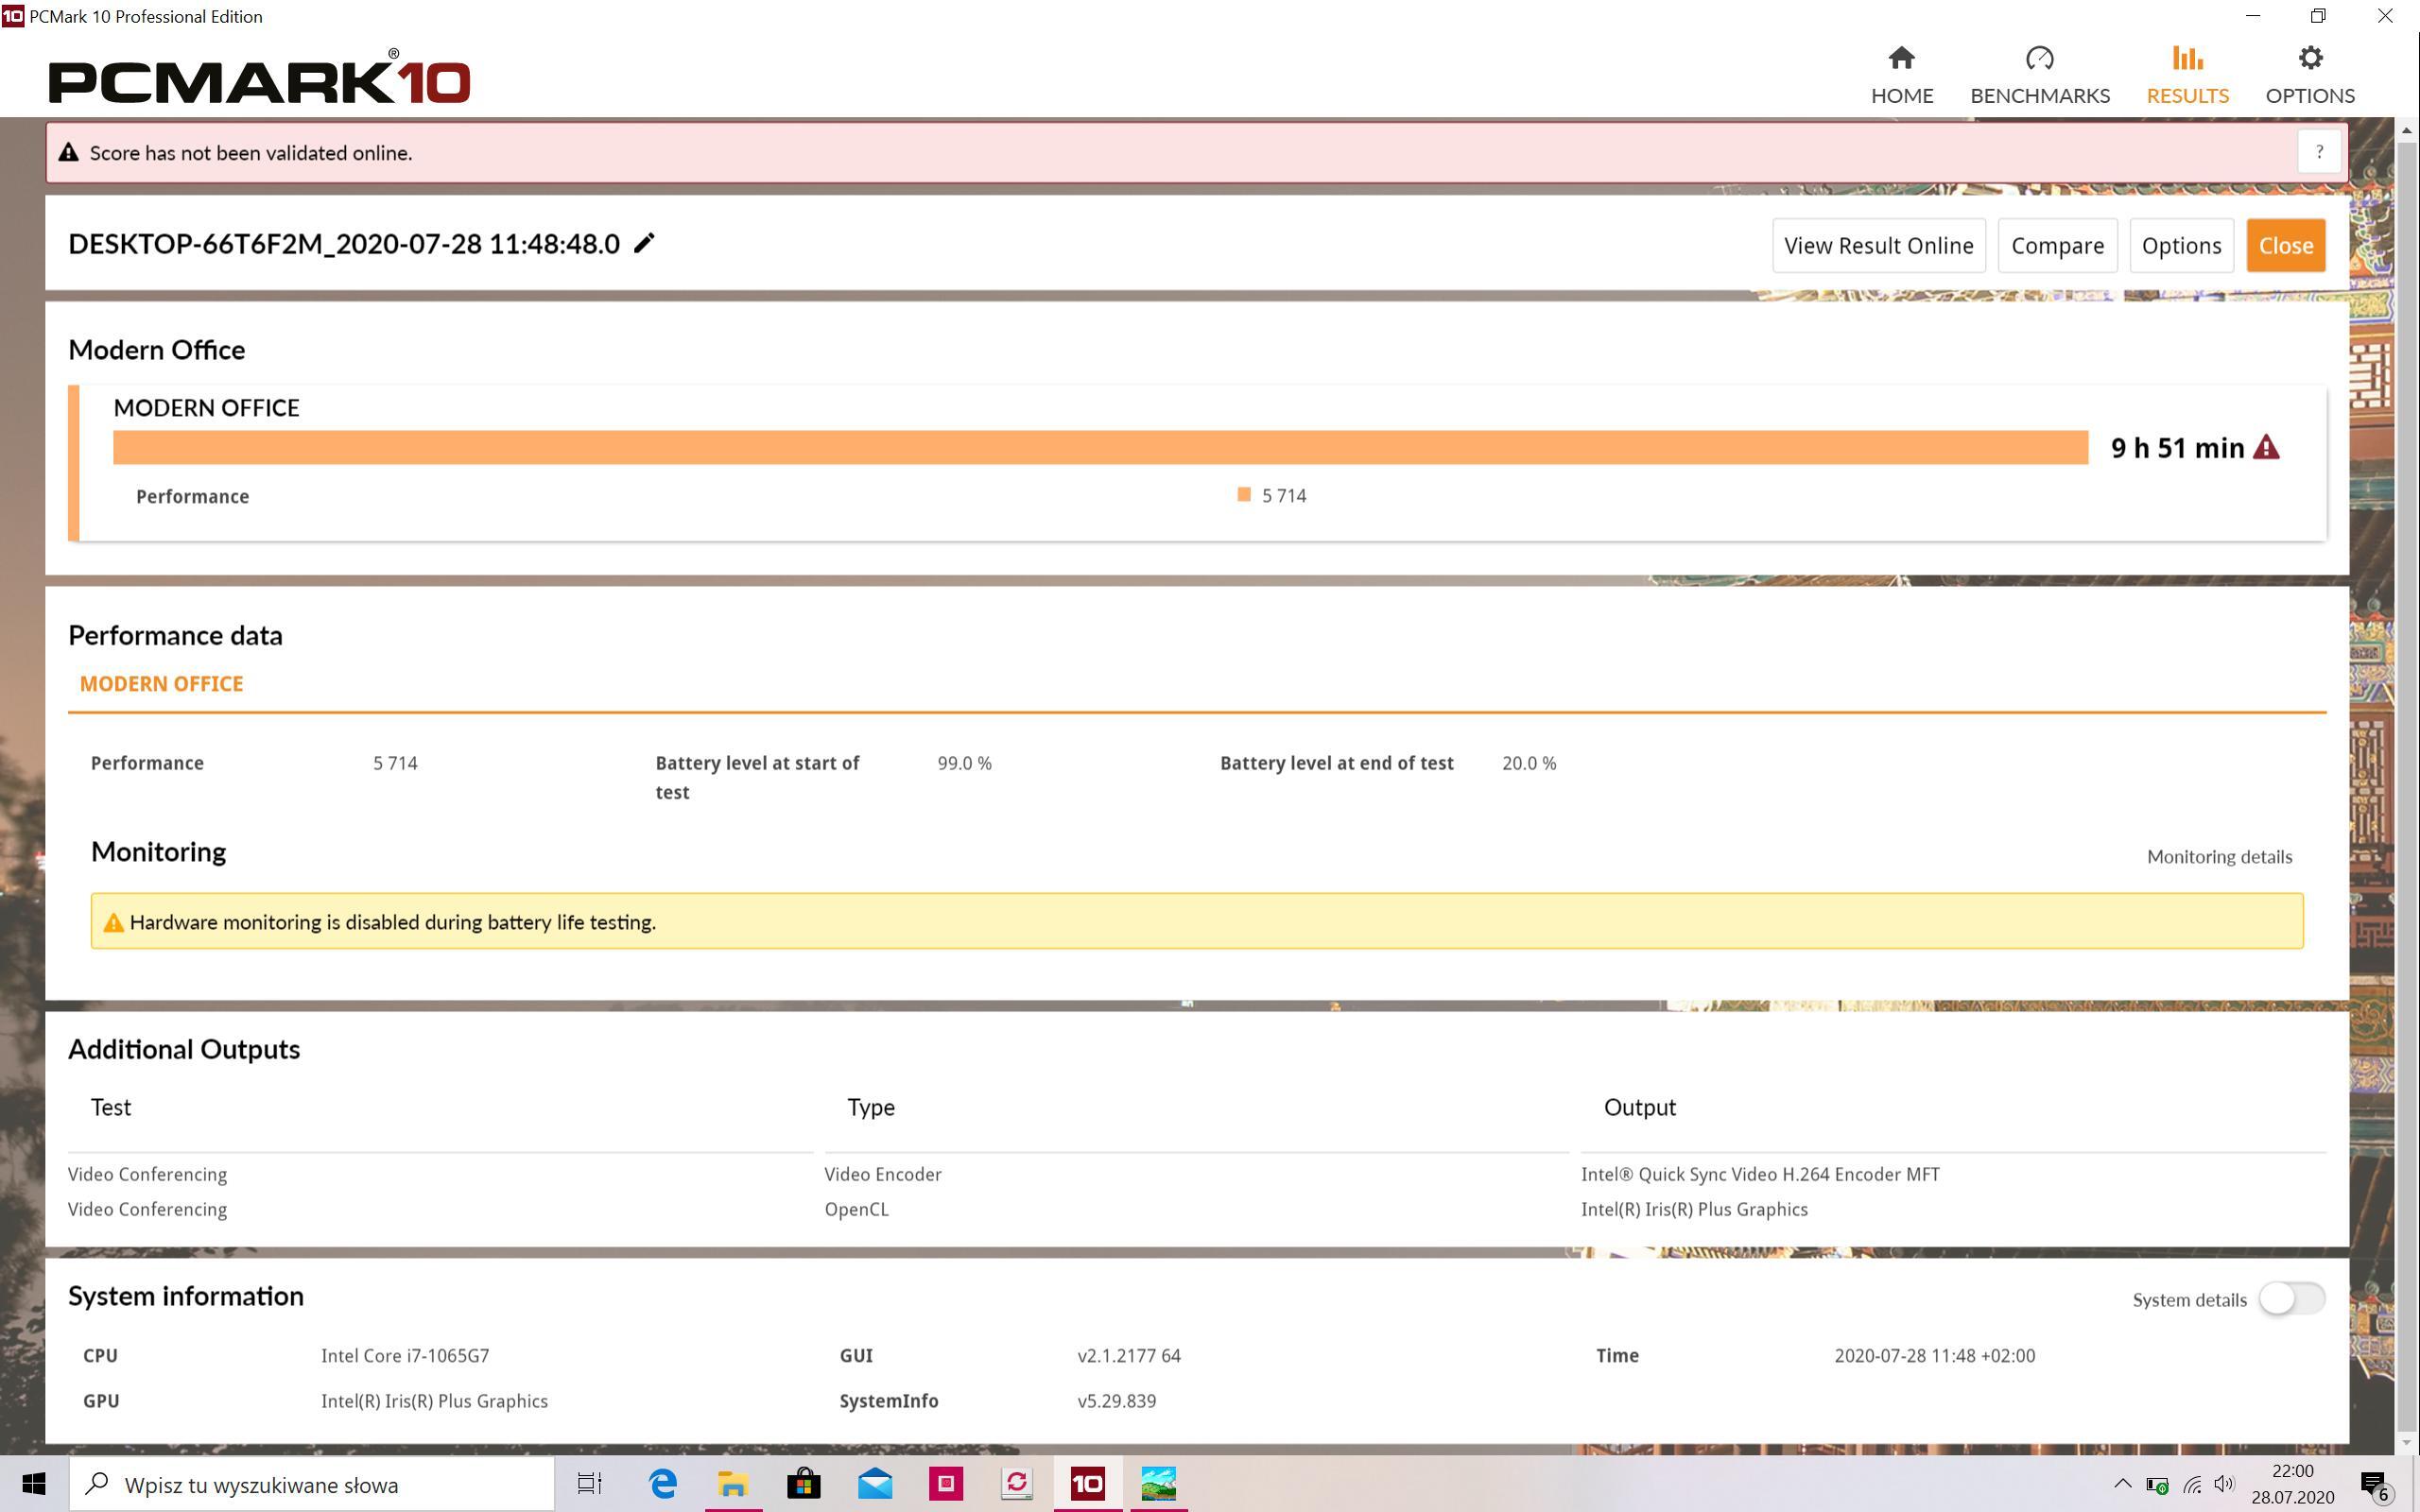Viewport: 2420px width, 1512px height.
Task: Click the PCMark 10 logo
Action: pos(259,78)
